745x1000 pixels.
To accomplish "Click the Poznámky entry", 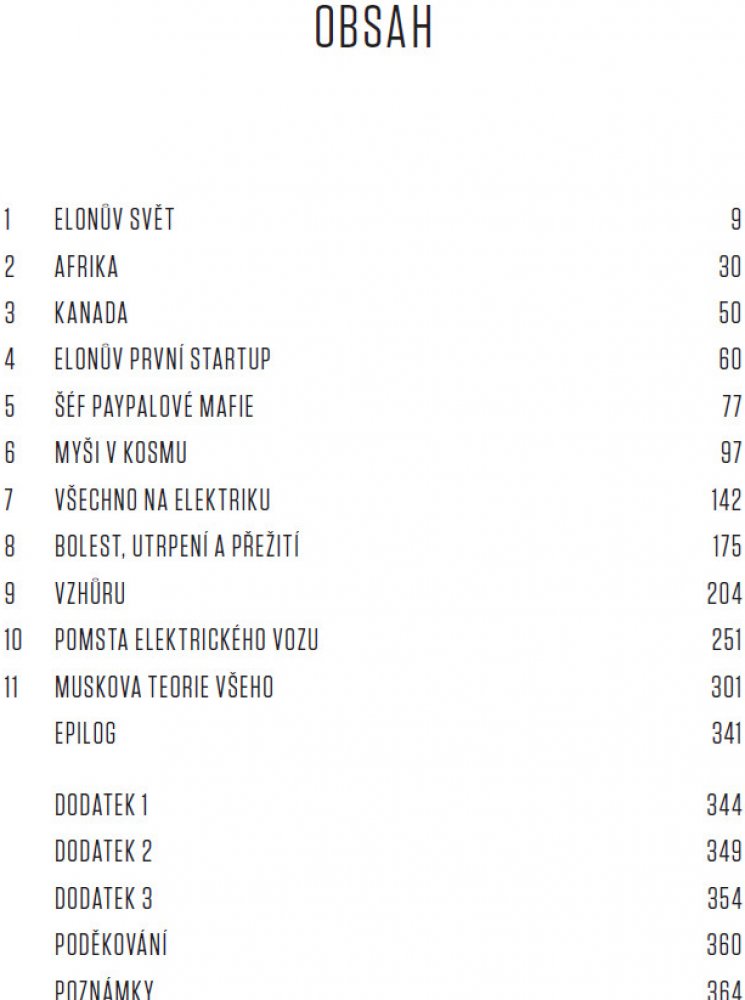I will coord(104,989).
